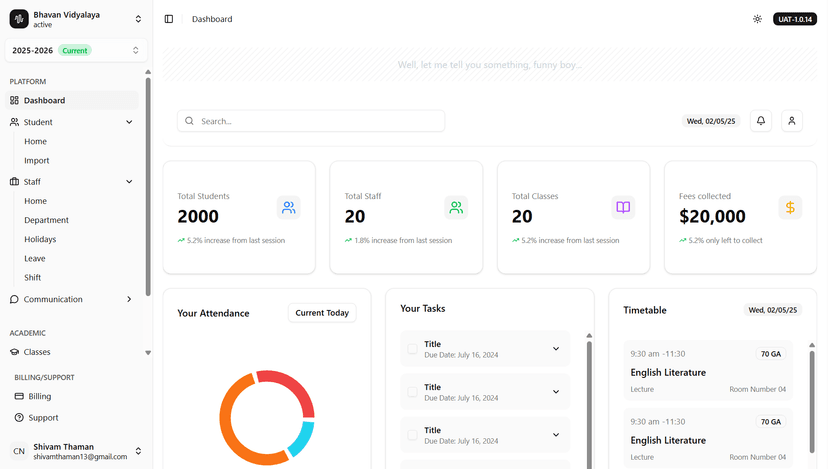Check the first Title task checkbox
828x469 pixels.
point(412,349)
